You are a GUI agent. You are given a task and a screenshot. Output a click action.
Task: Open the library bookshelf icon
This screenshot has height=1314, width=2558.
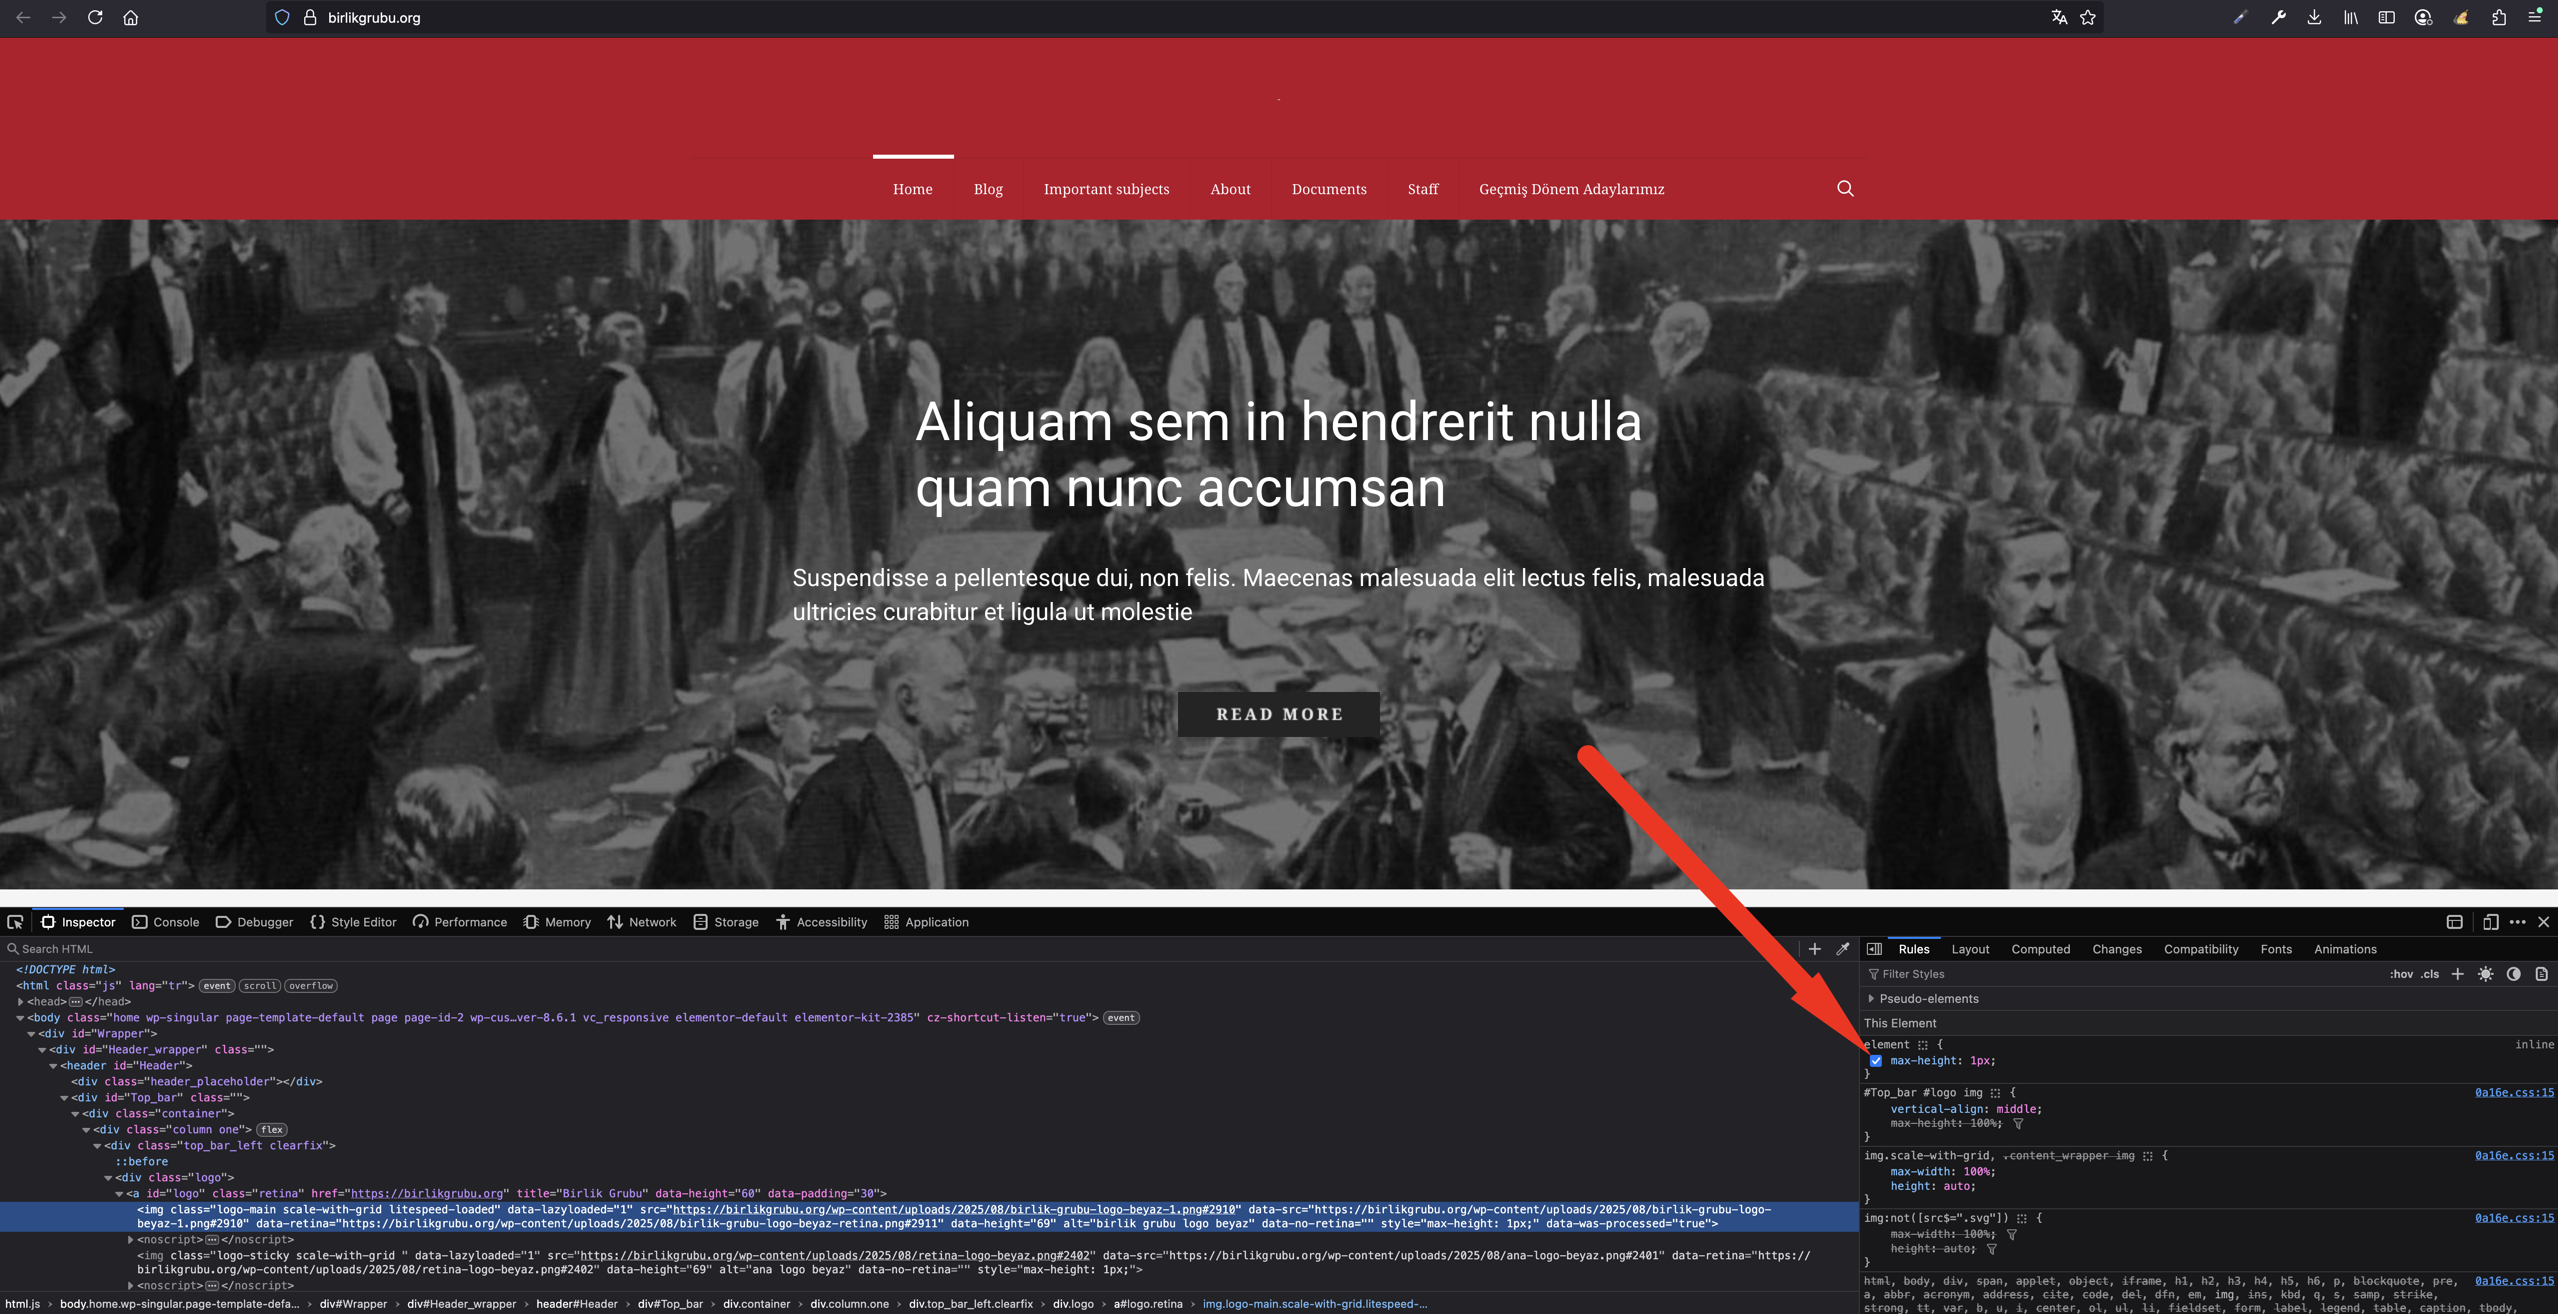click(2351, 17)
